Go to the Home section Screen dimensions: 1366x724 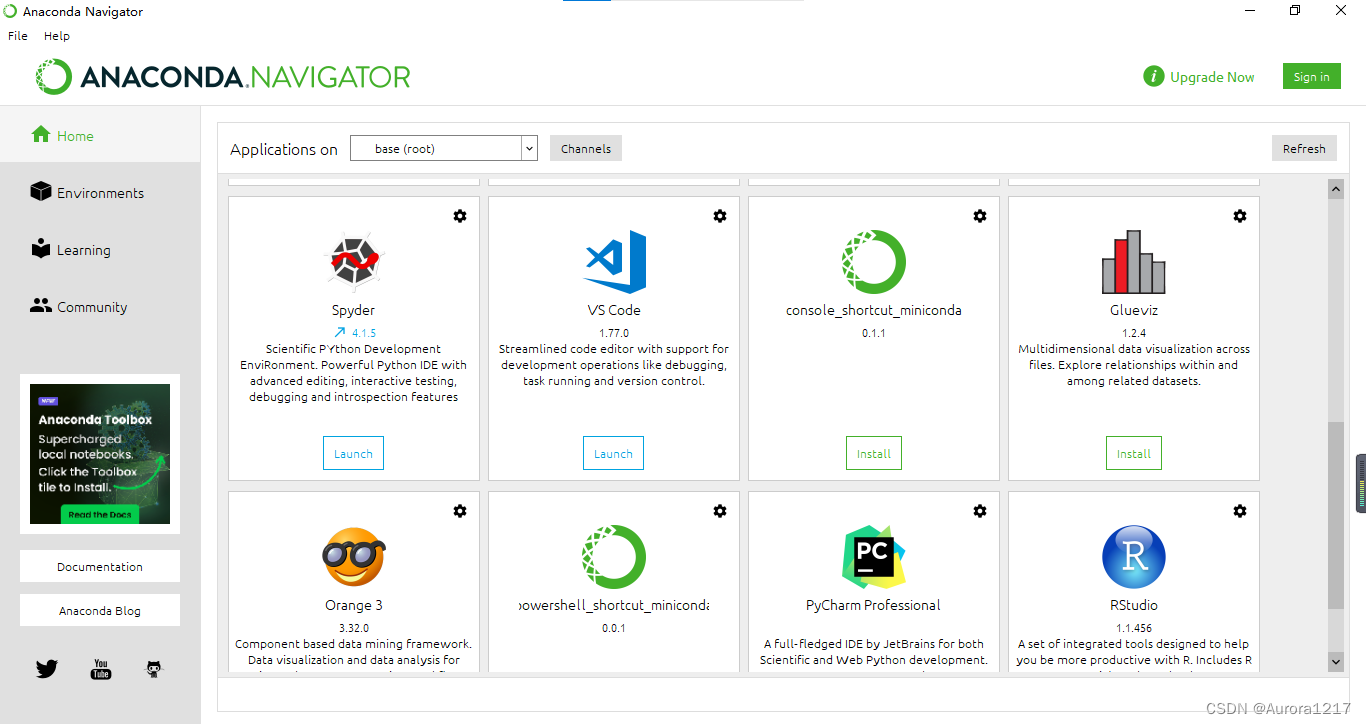point(100,135)
